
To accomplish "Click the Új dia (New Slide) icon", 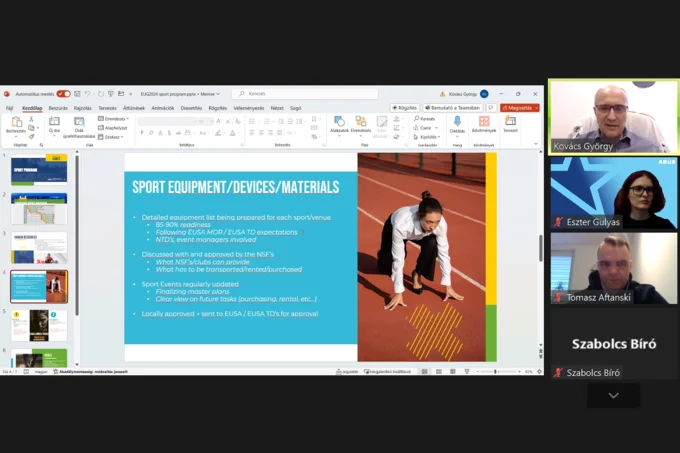I will (53, 122).
